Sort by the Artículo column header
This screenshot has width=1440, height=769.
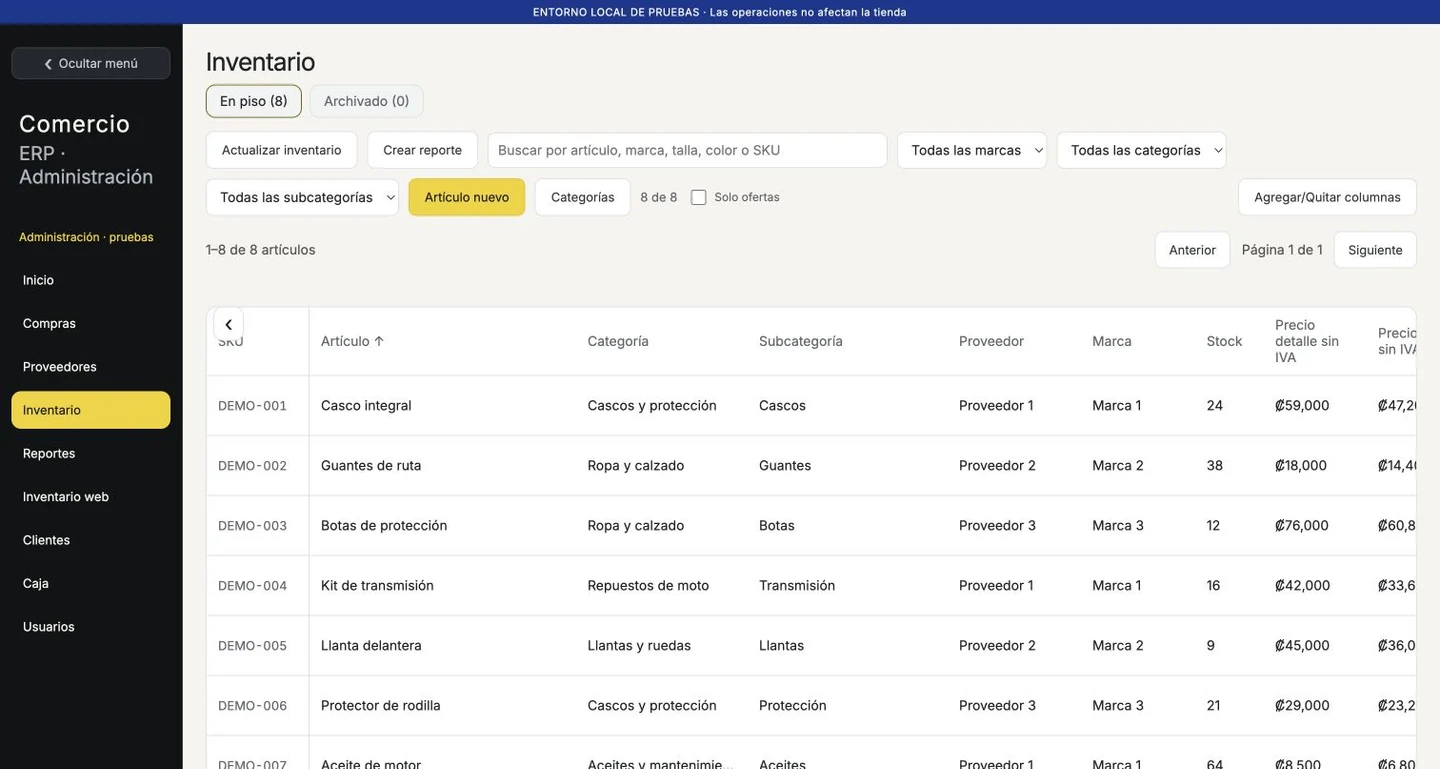tap(352, 341)
